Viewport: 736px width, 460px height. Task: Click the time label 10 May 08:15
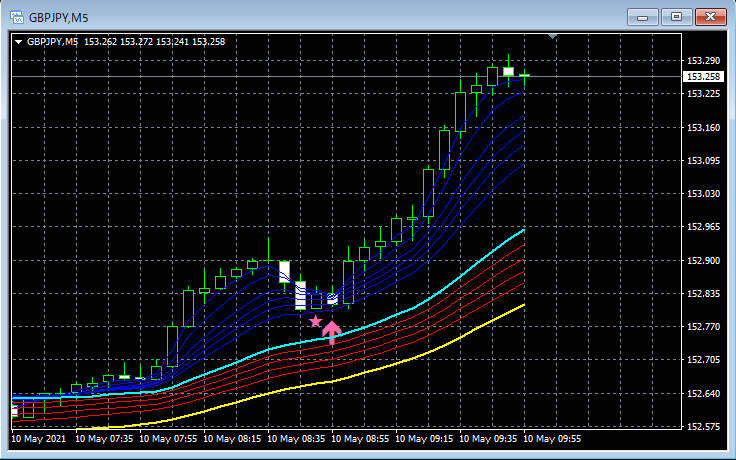(x=232, y=439)
